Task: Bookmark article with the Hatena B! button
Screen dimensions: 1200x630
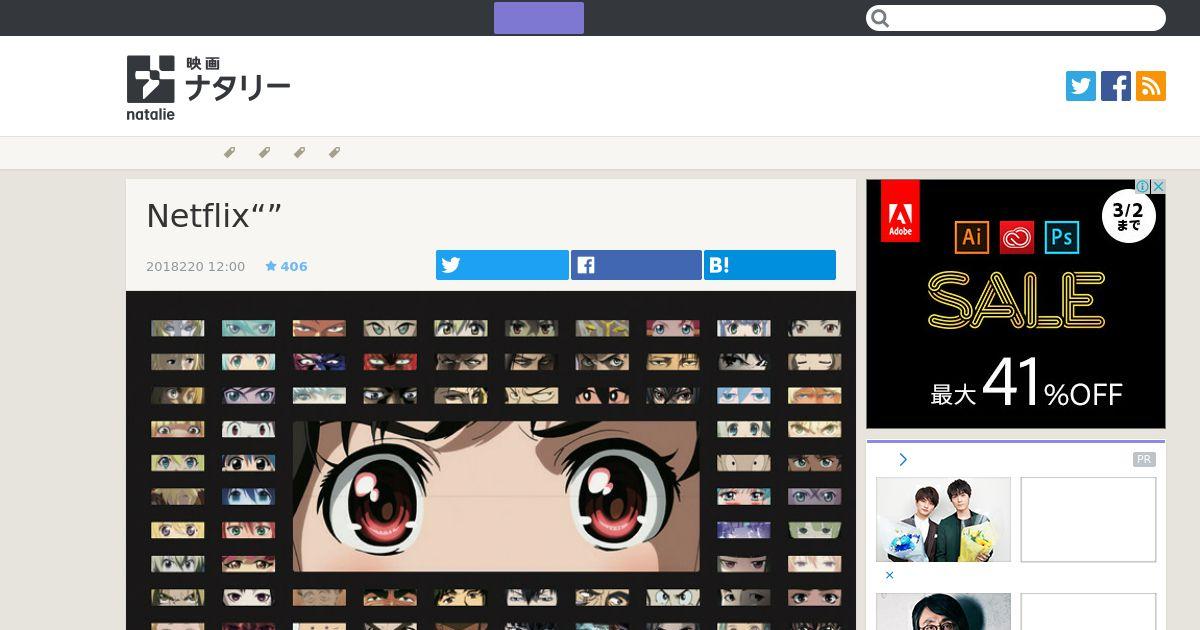Action: pos(770,265)
